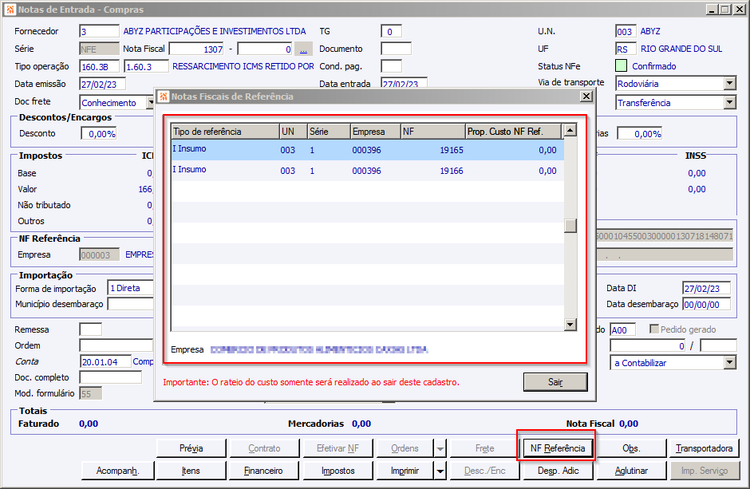
Task: Click the NF Referência button
Action: (557, 448)
